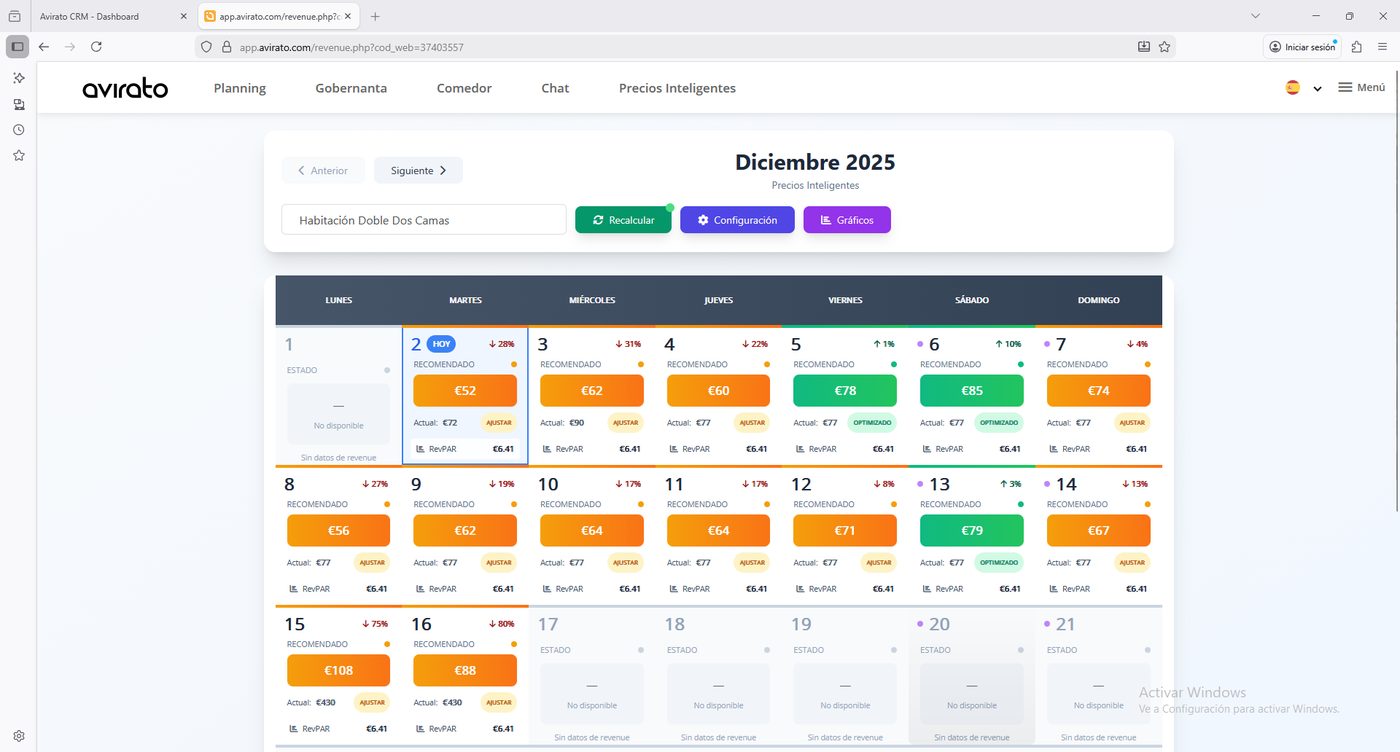
Task: Click the €85 green price on day 6
Action: [972, 390]
